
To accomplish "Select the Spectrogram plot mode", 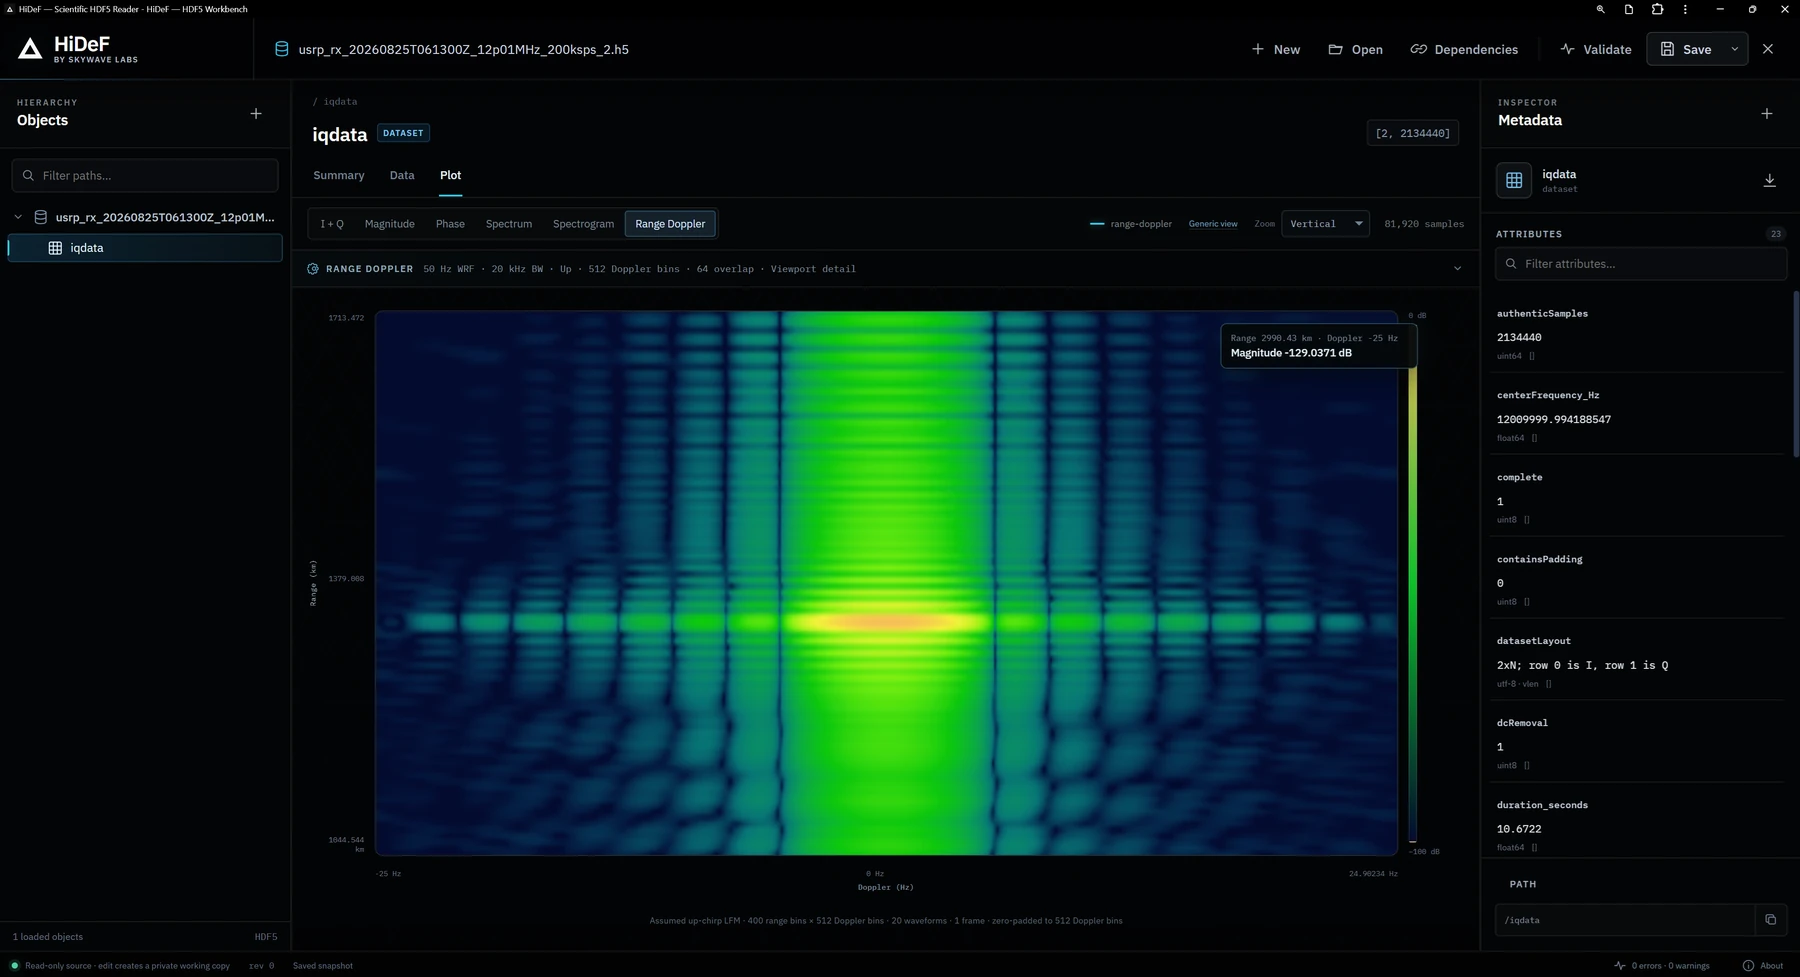I will (584, 224).
